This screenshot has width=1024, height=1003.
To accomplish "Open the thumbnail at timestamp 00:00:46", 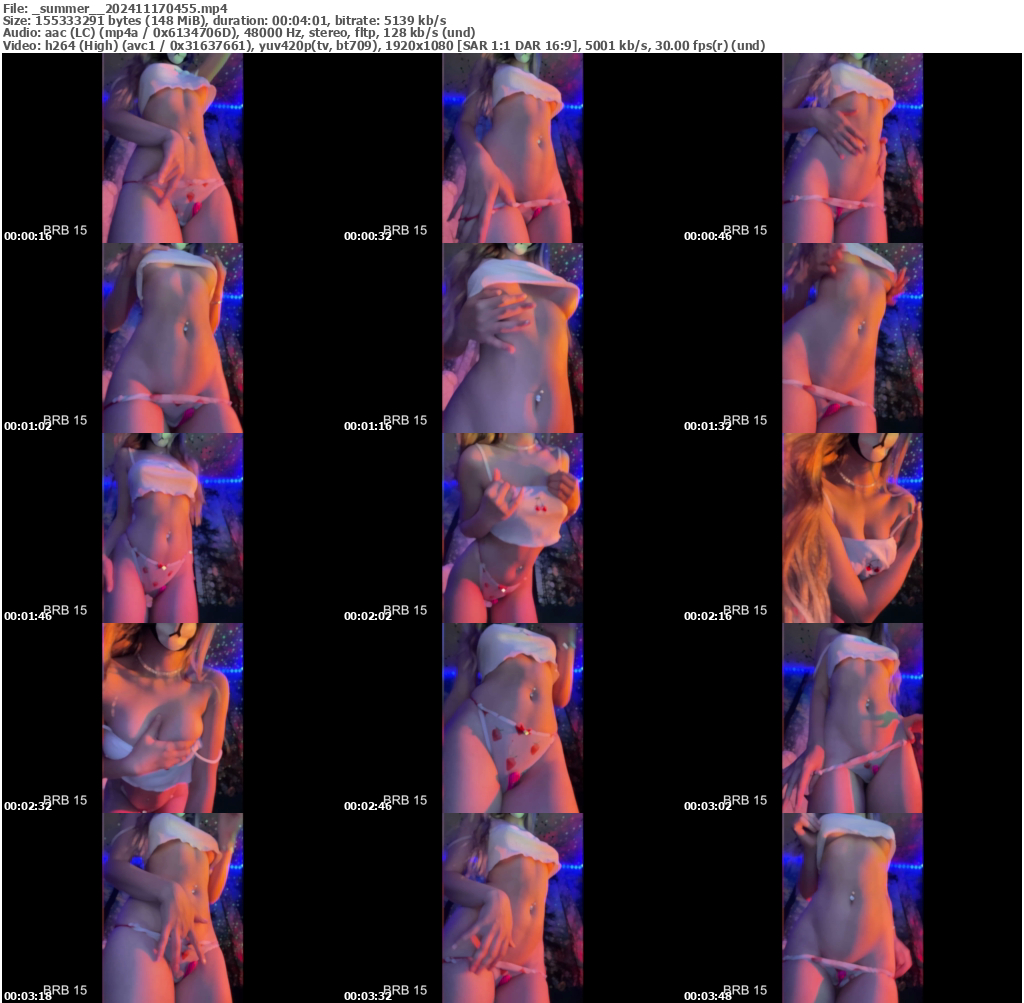I will pos(852,147).
